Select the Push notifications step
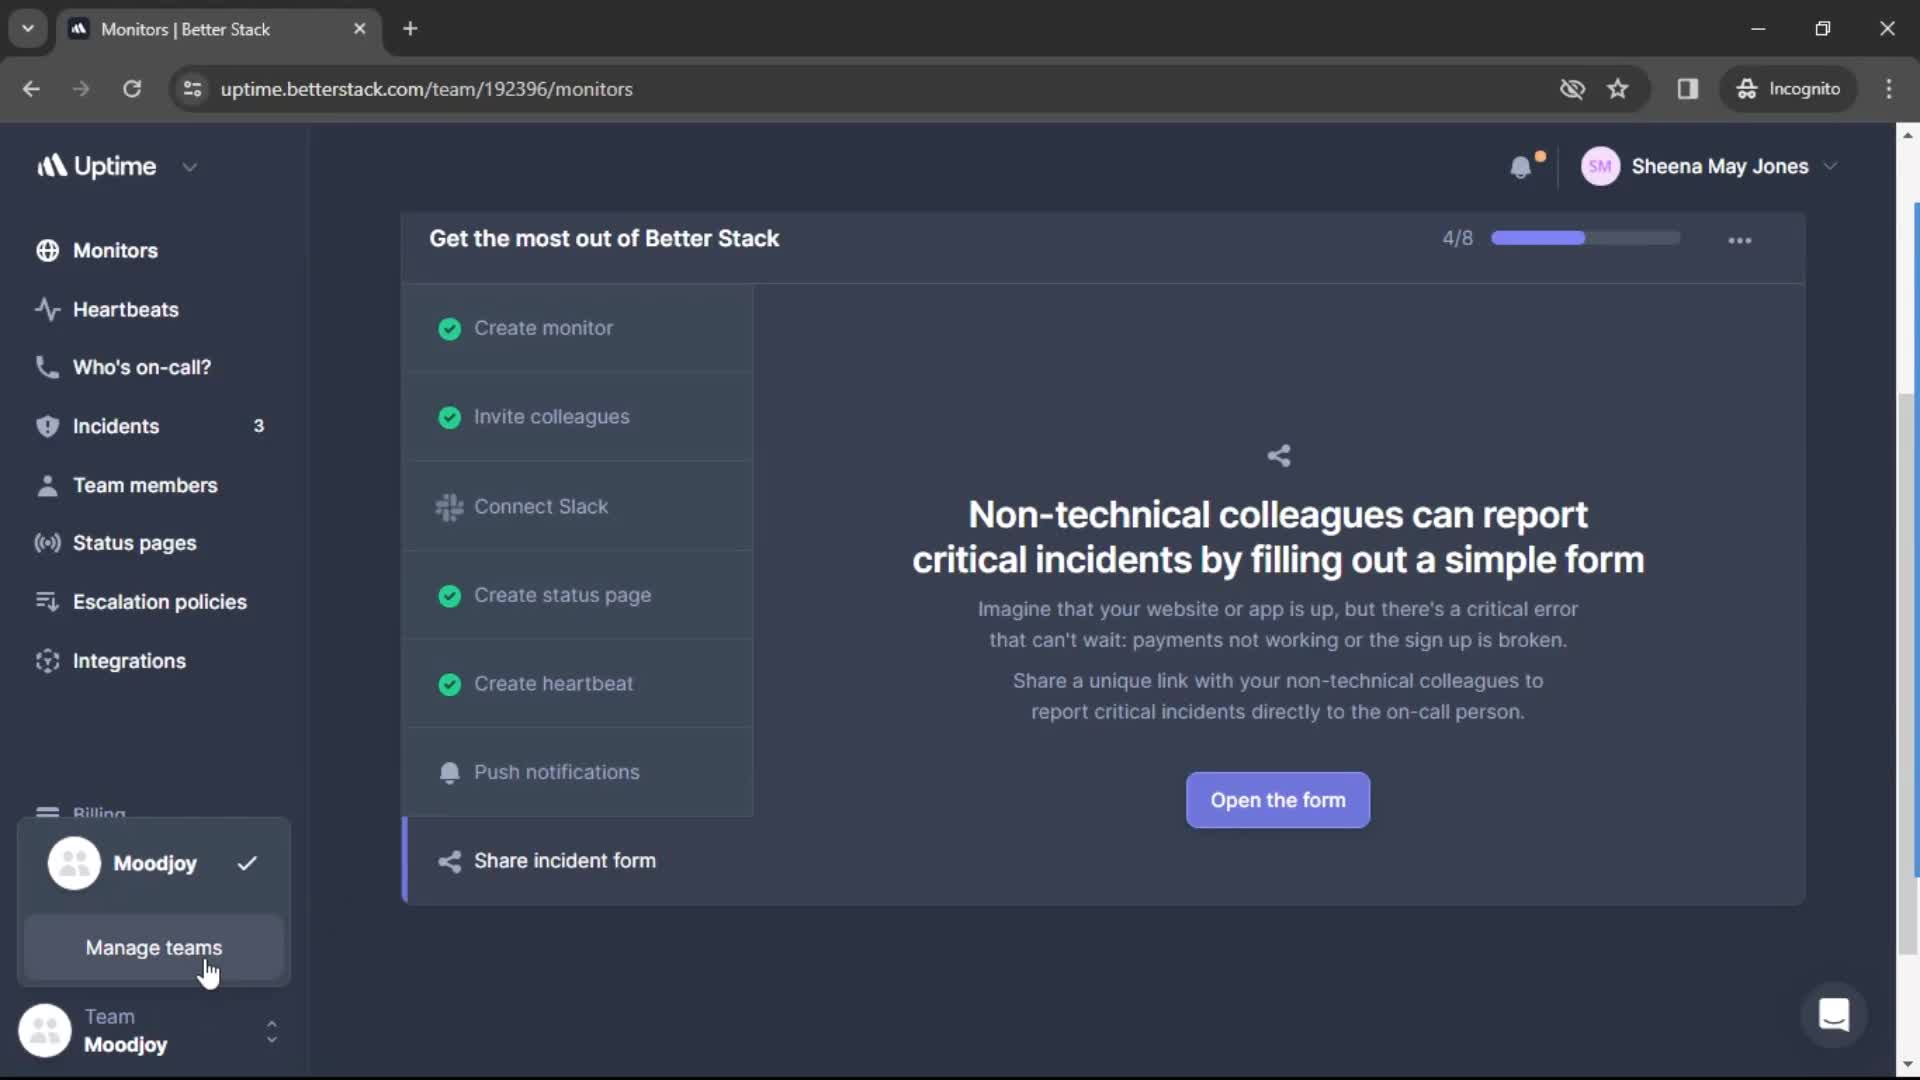1920x1080 pixels. [x=578, y=772]
